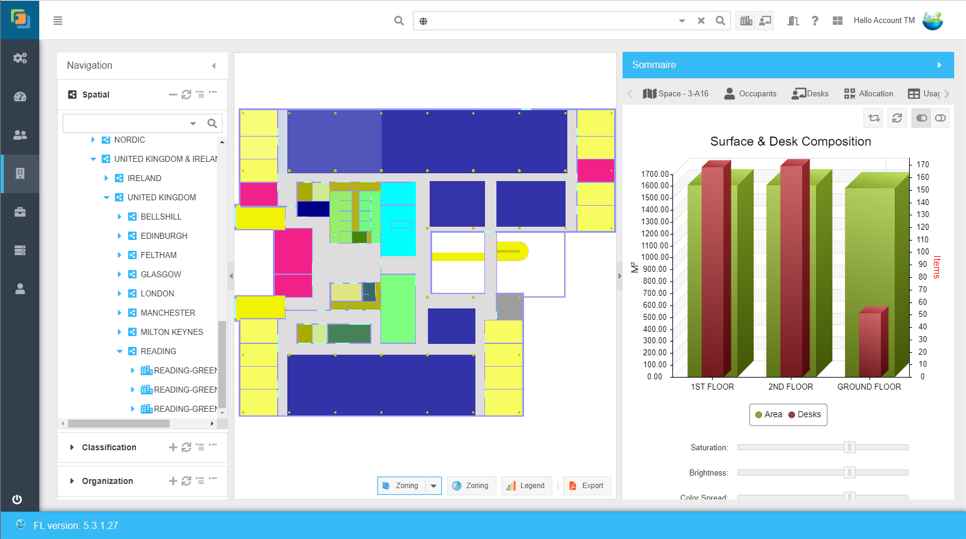Click the swap axes icon above the chart

874,118
